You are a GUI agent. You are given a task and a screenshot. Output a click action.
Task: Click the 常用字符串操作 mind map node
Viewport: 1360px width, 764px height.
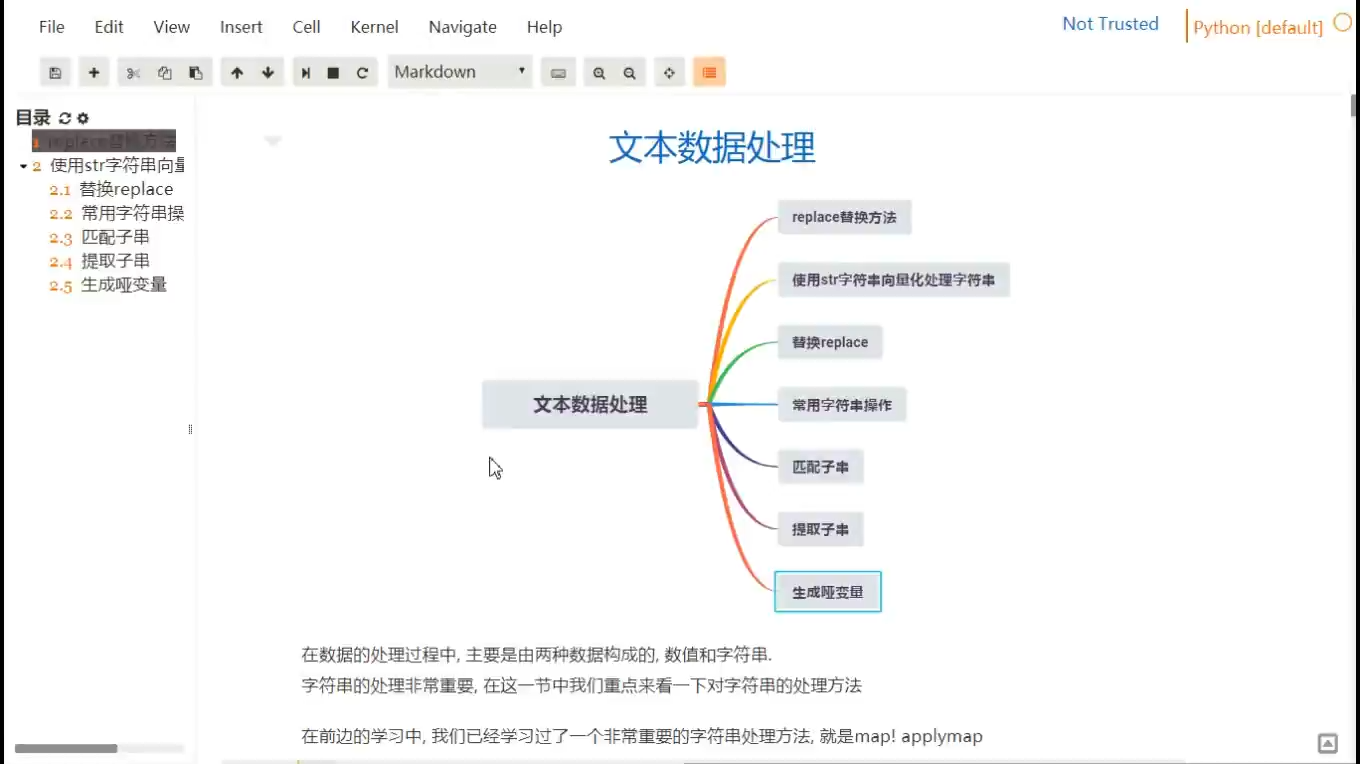point(842,405)
